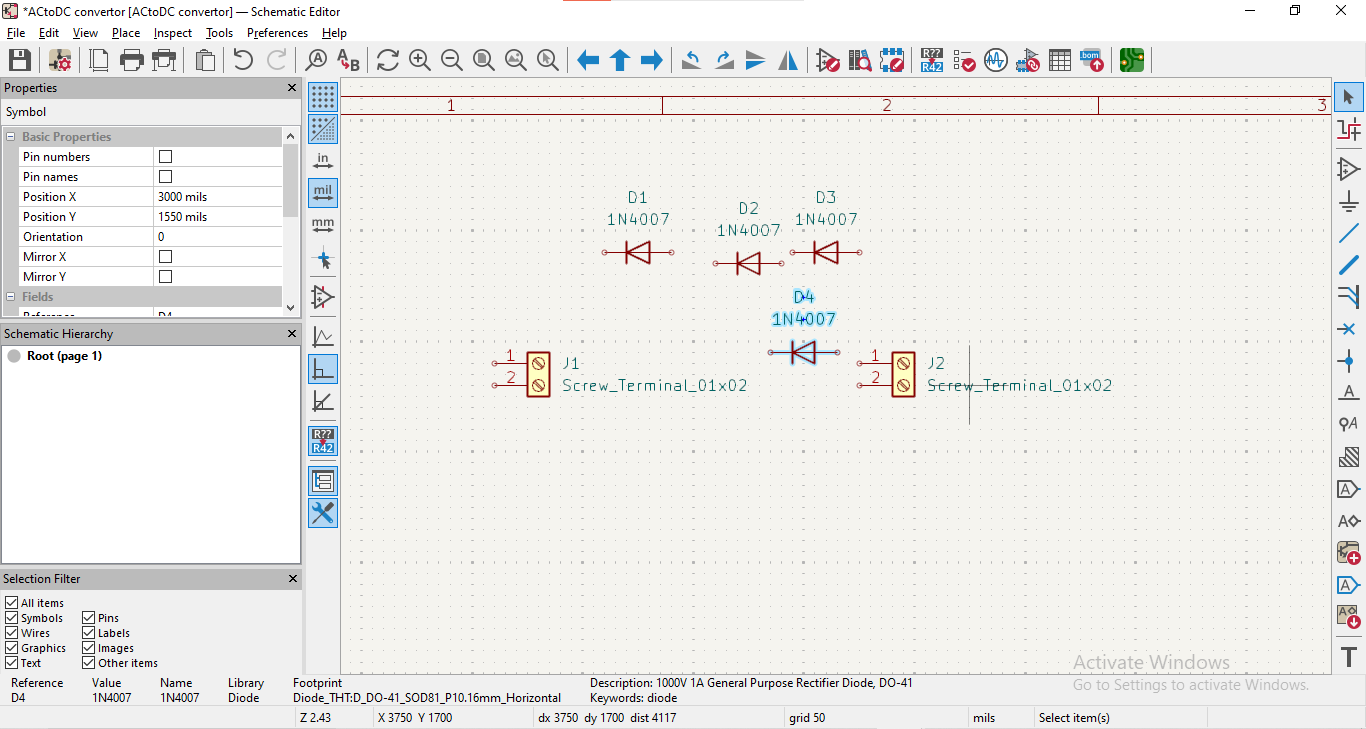Image resolution: width=1366 pixels, height=729 pixels.
Task: Toggle grid display dots
Action: point(323,97)
